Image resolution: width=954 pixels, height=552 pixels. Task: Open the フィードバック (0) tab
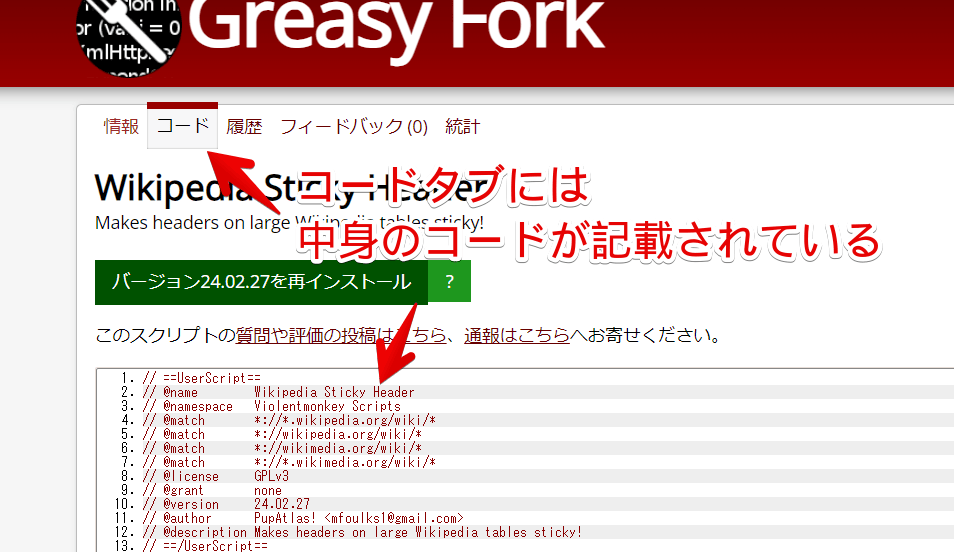pyautogui.click(x=353, y=127)
